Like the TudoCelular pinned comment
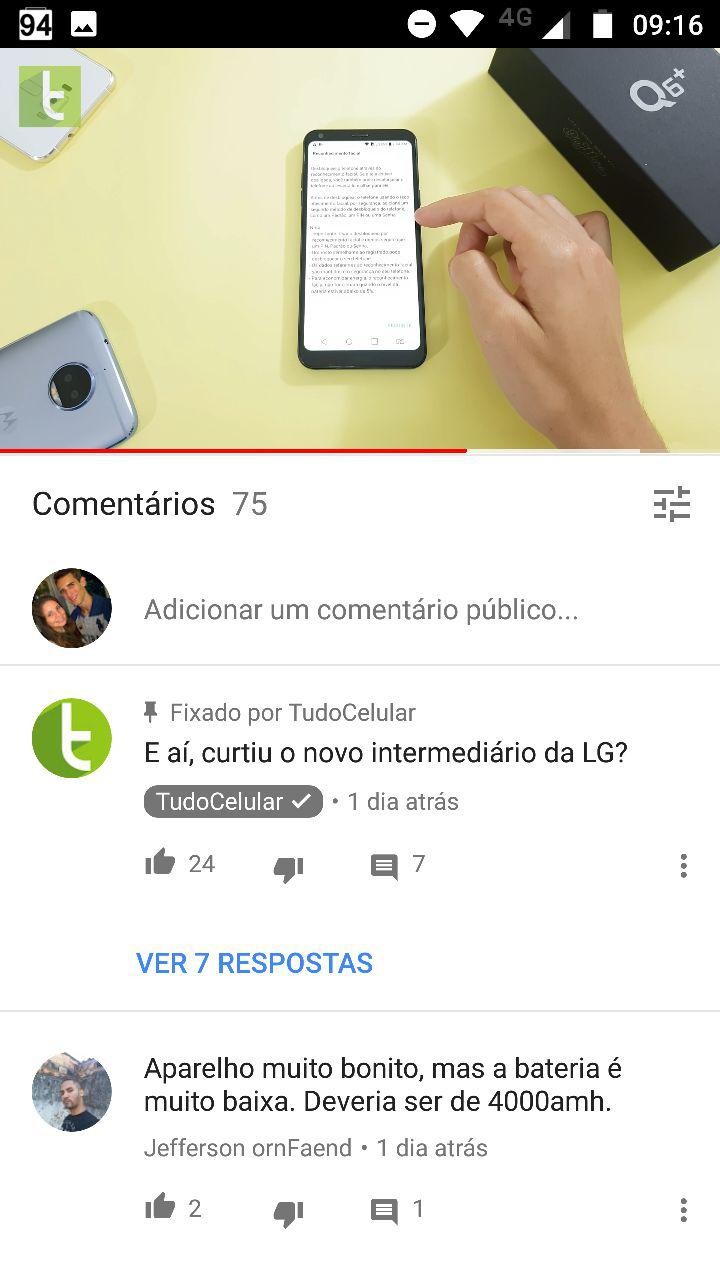 tap(160, 862)
